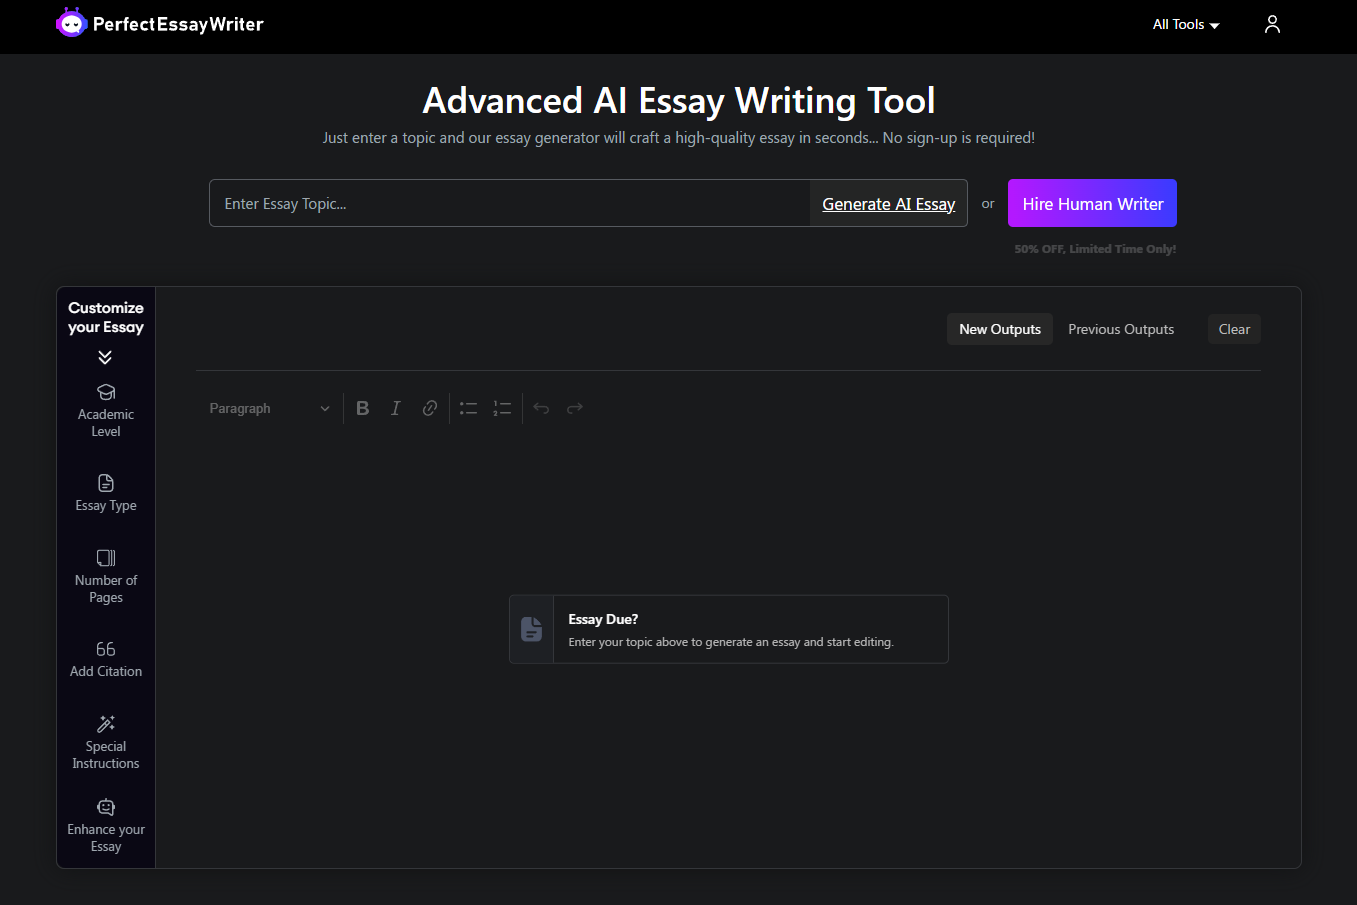1357x905 pixels.
Task: Open the All Tools dropdown menu
Action: point(1186,24)
